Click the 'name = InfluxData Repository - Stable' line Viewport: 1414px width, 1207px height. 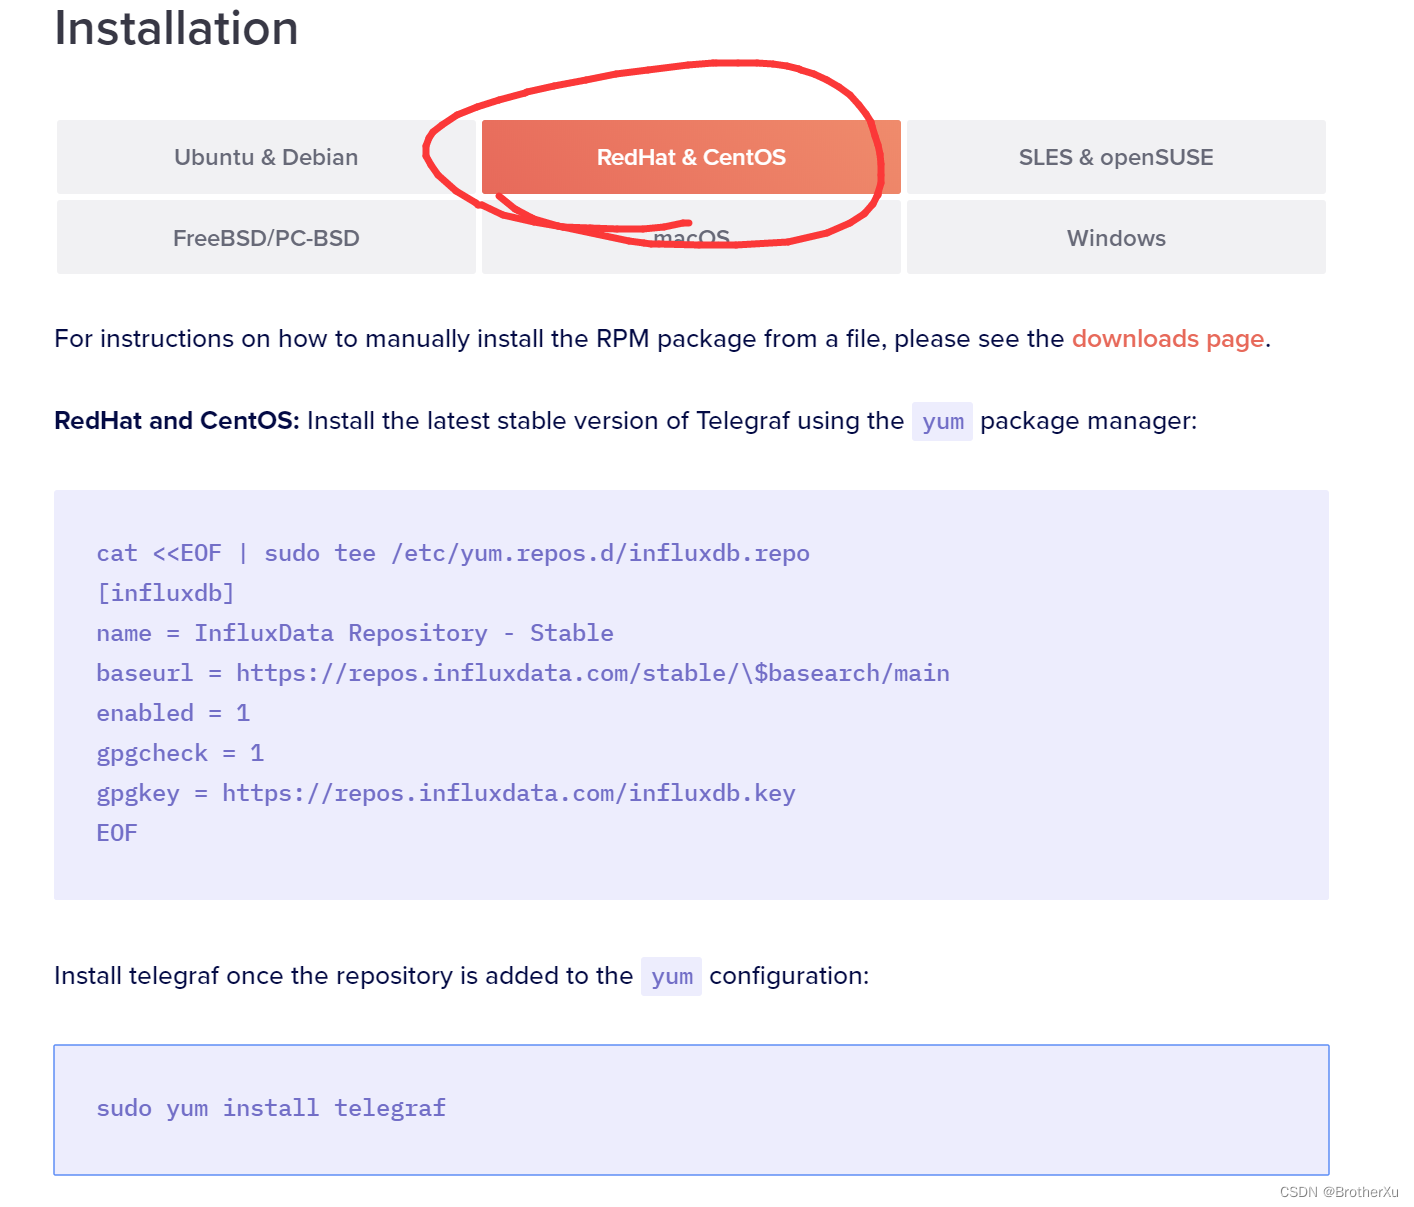click(x=355, y=633)
